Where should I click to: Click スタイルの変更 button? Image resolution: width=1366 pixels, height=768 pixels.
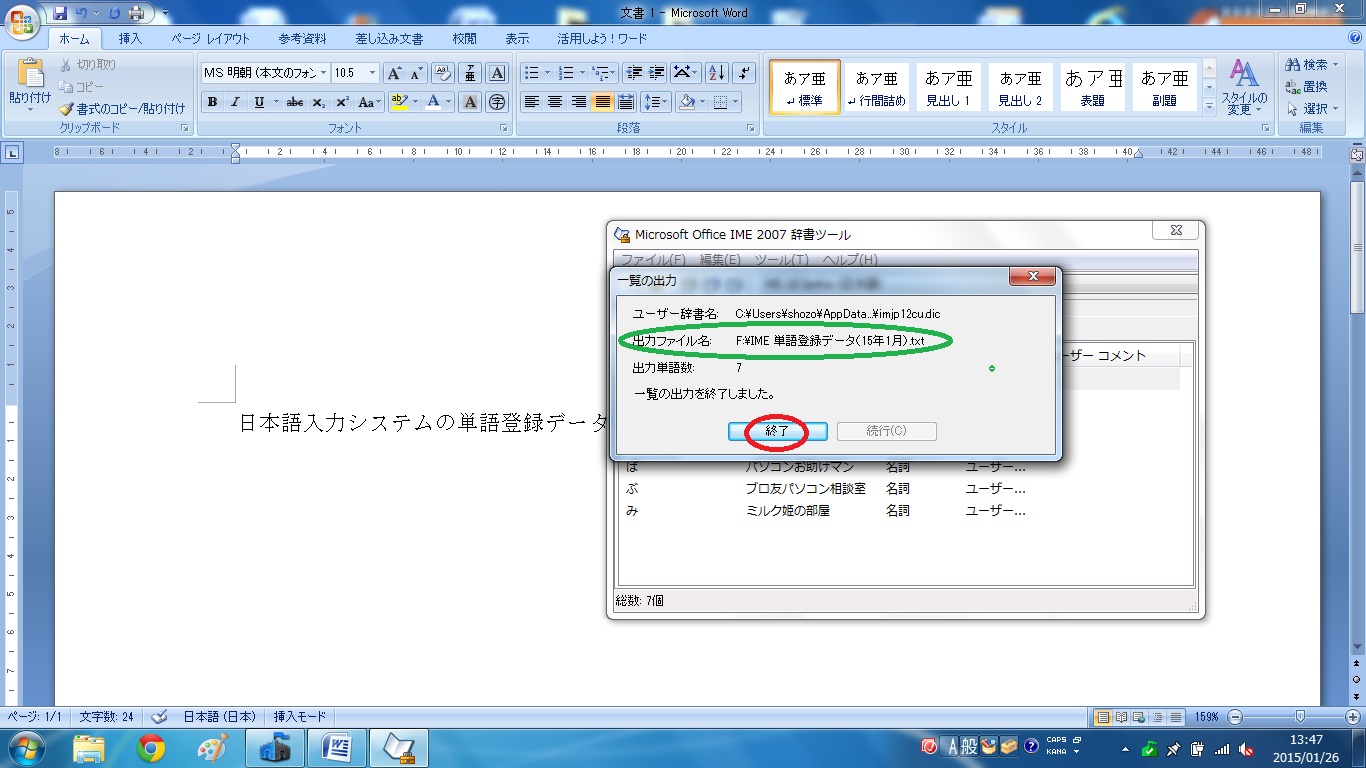(x=1244, y=87)
